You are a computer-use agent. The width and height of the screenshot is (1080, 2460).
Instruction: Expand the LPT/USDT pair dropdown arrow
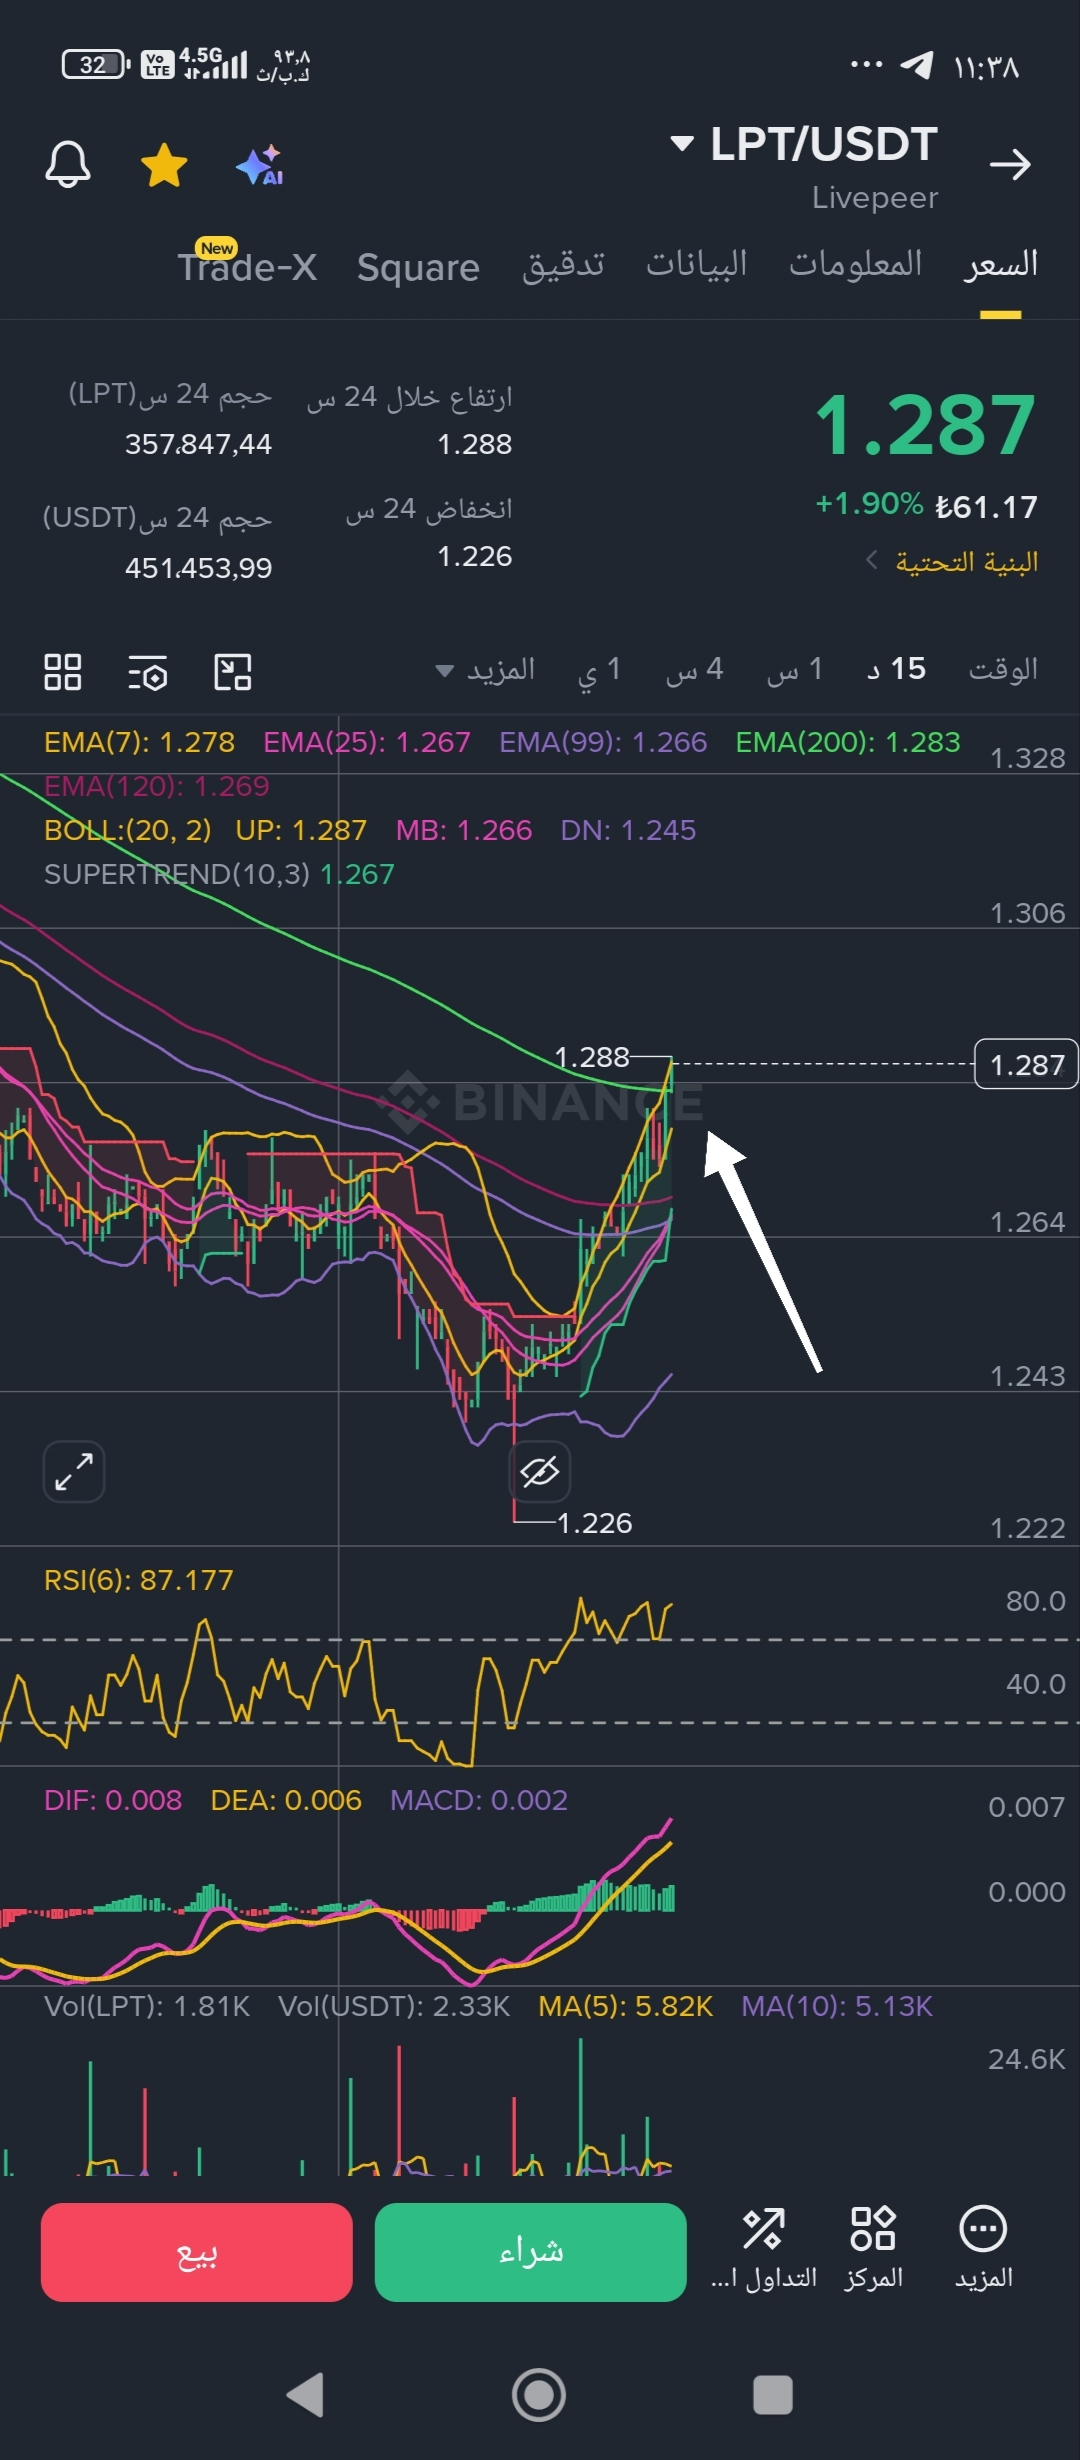coord(682,144)
